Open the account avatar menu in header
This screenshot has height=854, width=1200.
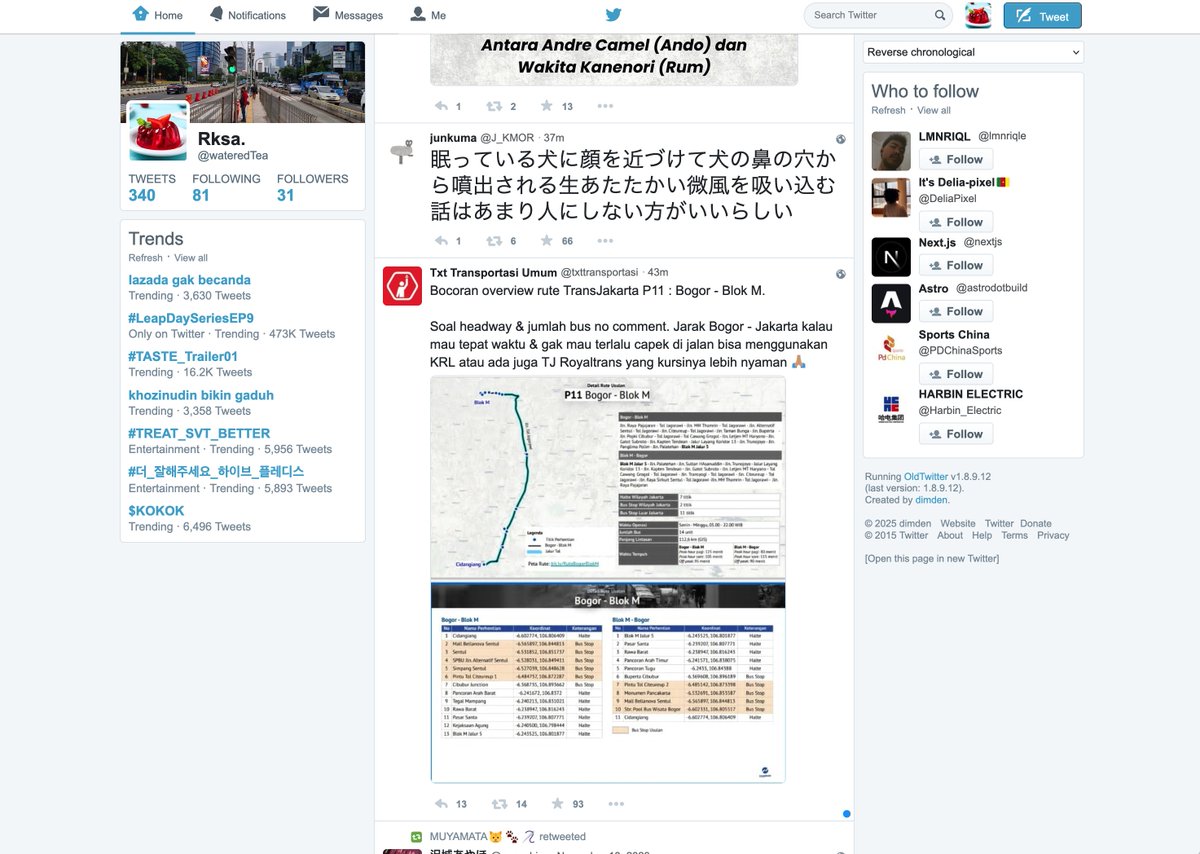point(977,15)
